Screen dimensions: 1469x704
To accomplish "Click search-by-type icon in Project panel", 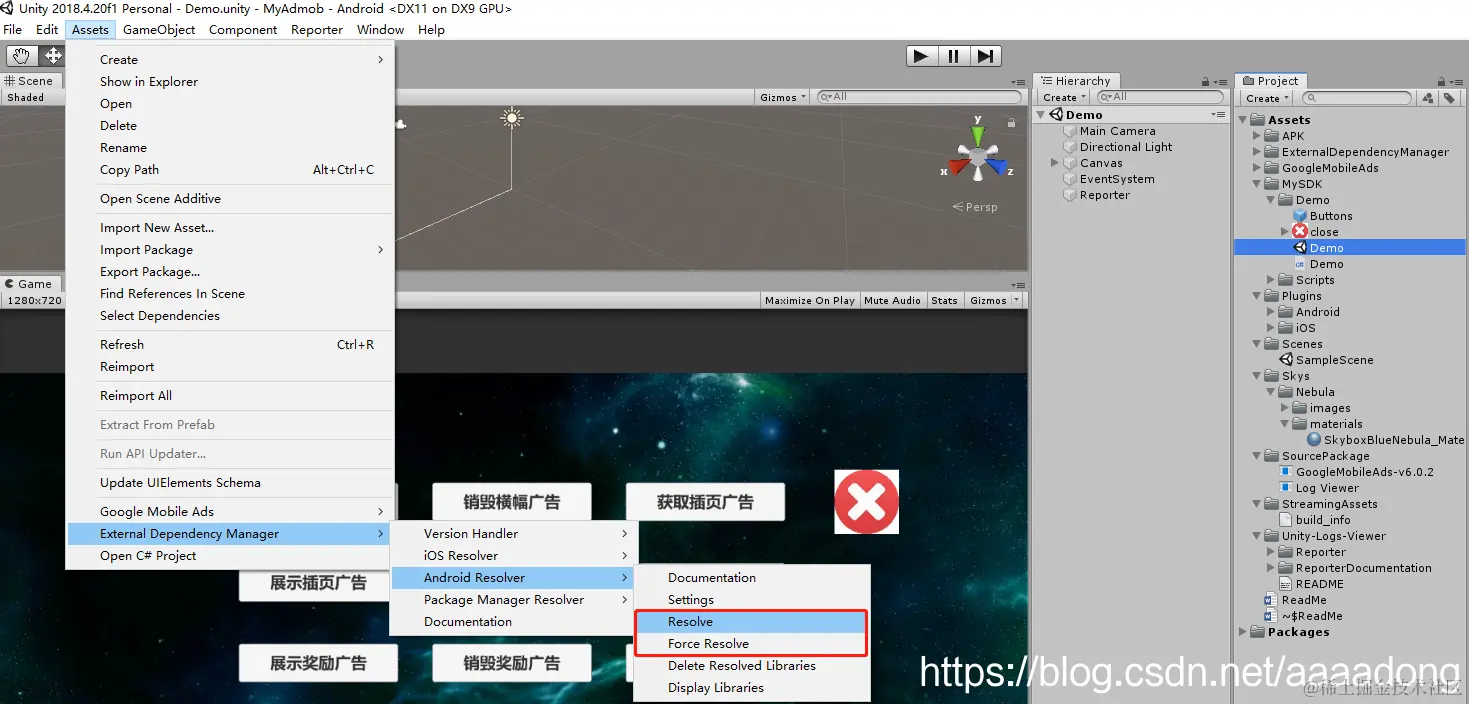I will [x=1428, y=98].
